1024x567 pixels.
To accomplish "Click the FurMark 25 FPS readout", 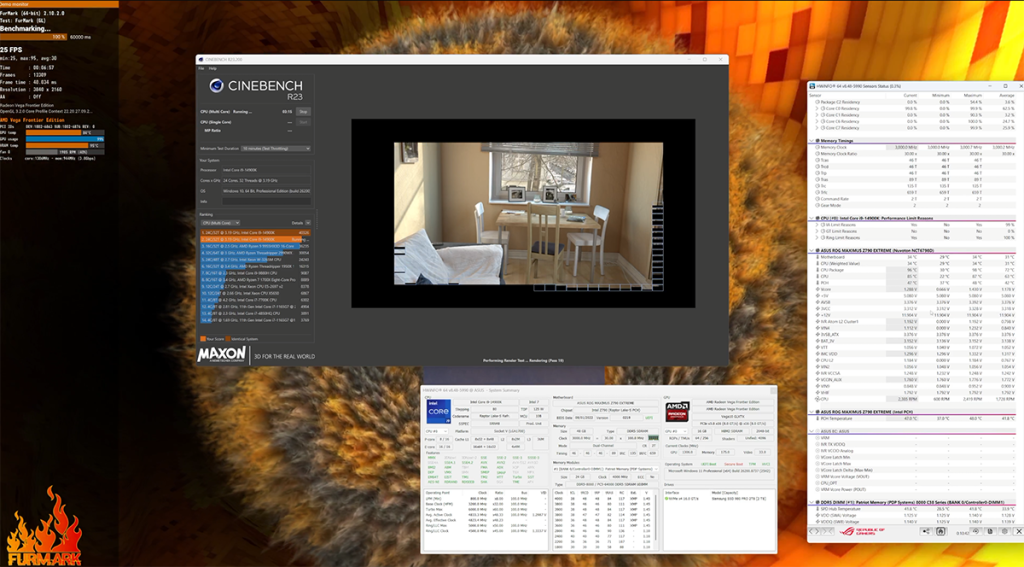I will [12, 50].
